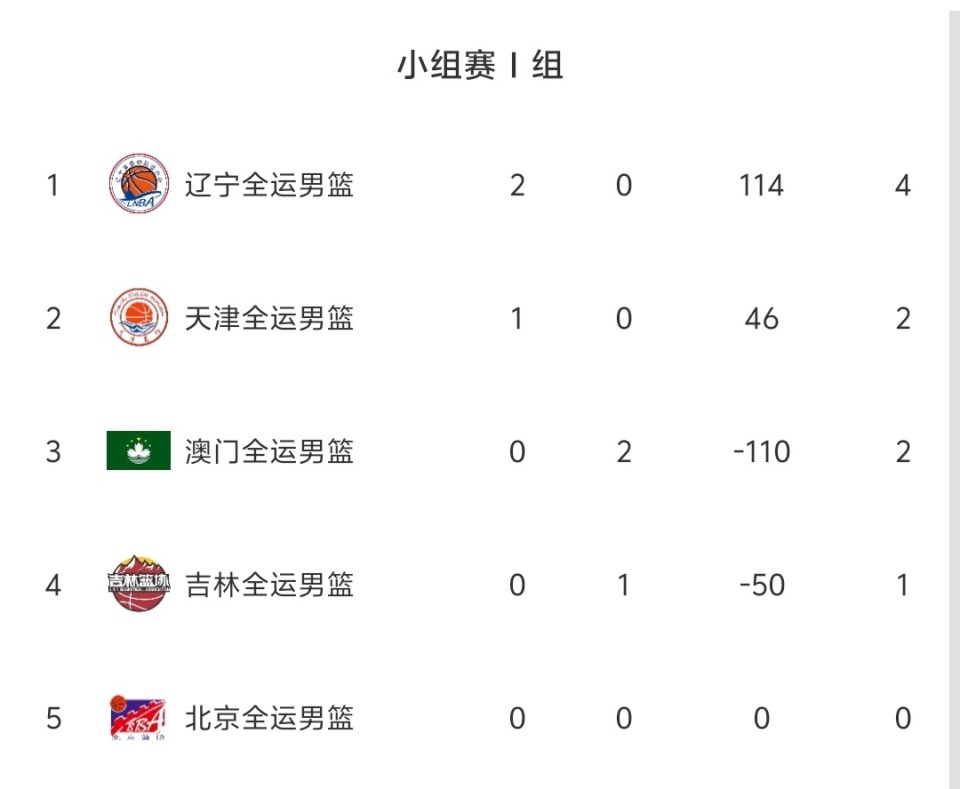This screenshot has height=789, width=960.
Task: Open 北京全运男篮 team name
Action: pos(269,718)
